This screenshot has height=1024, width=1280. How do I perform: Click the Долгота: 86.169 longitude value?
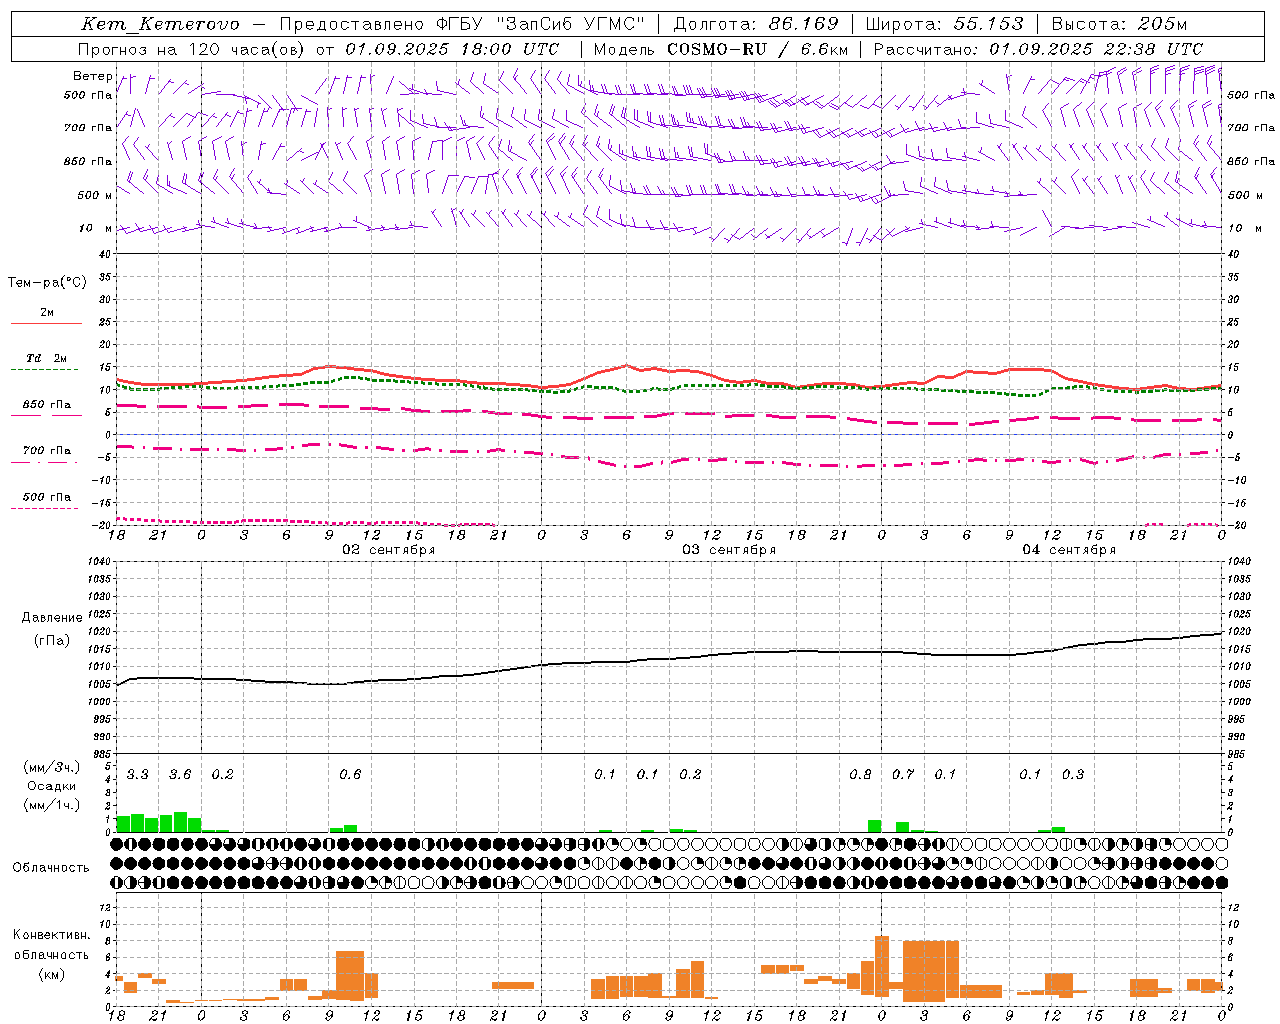[756, 24]
